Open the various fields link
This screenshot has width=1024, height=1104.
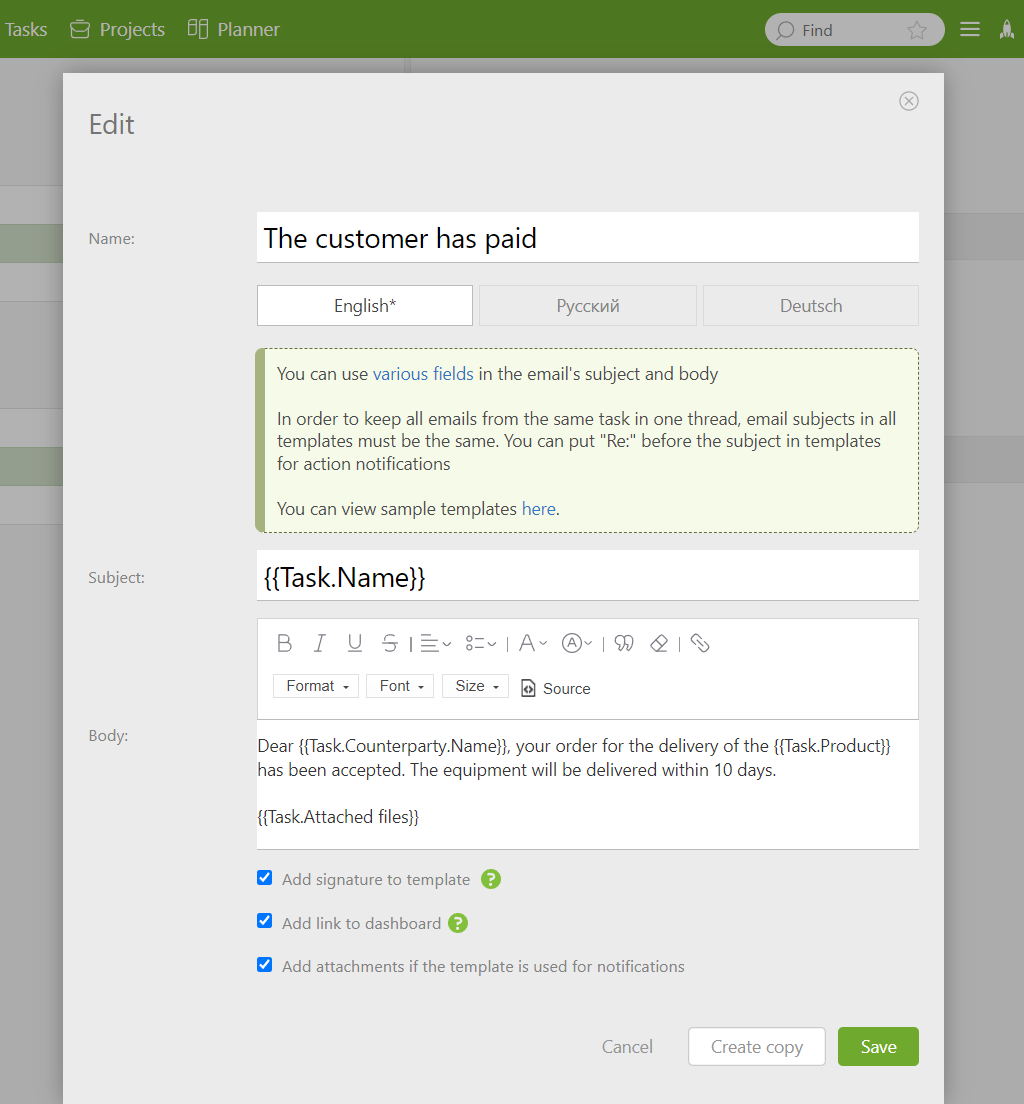point(423,374)
